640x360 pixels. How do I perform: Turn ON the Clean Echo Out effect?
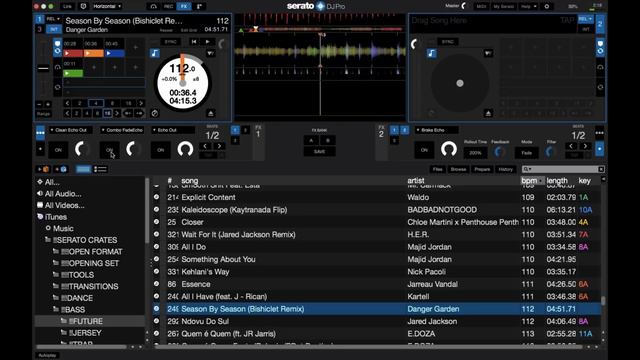pos(58,150)
